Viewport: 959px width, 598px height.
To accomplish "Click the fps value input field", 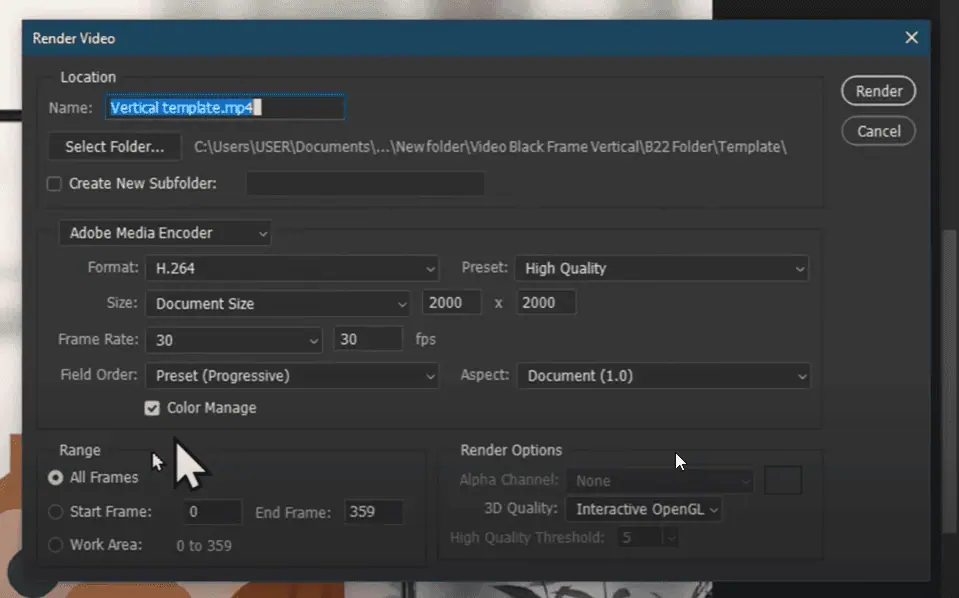I will coord(367,340).
